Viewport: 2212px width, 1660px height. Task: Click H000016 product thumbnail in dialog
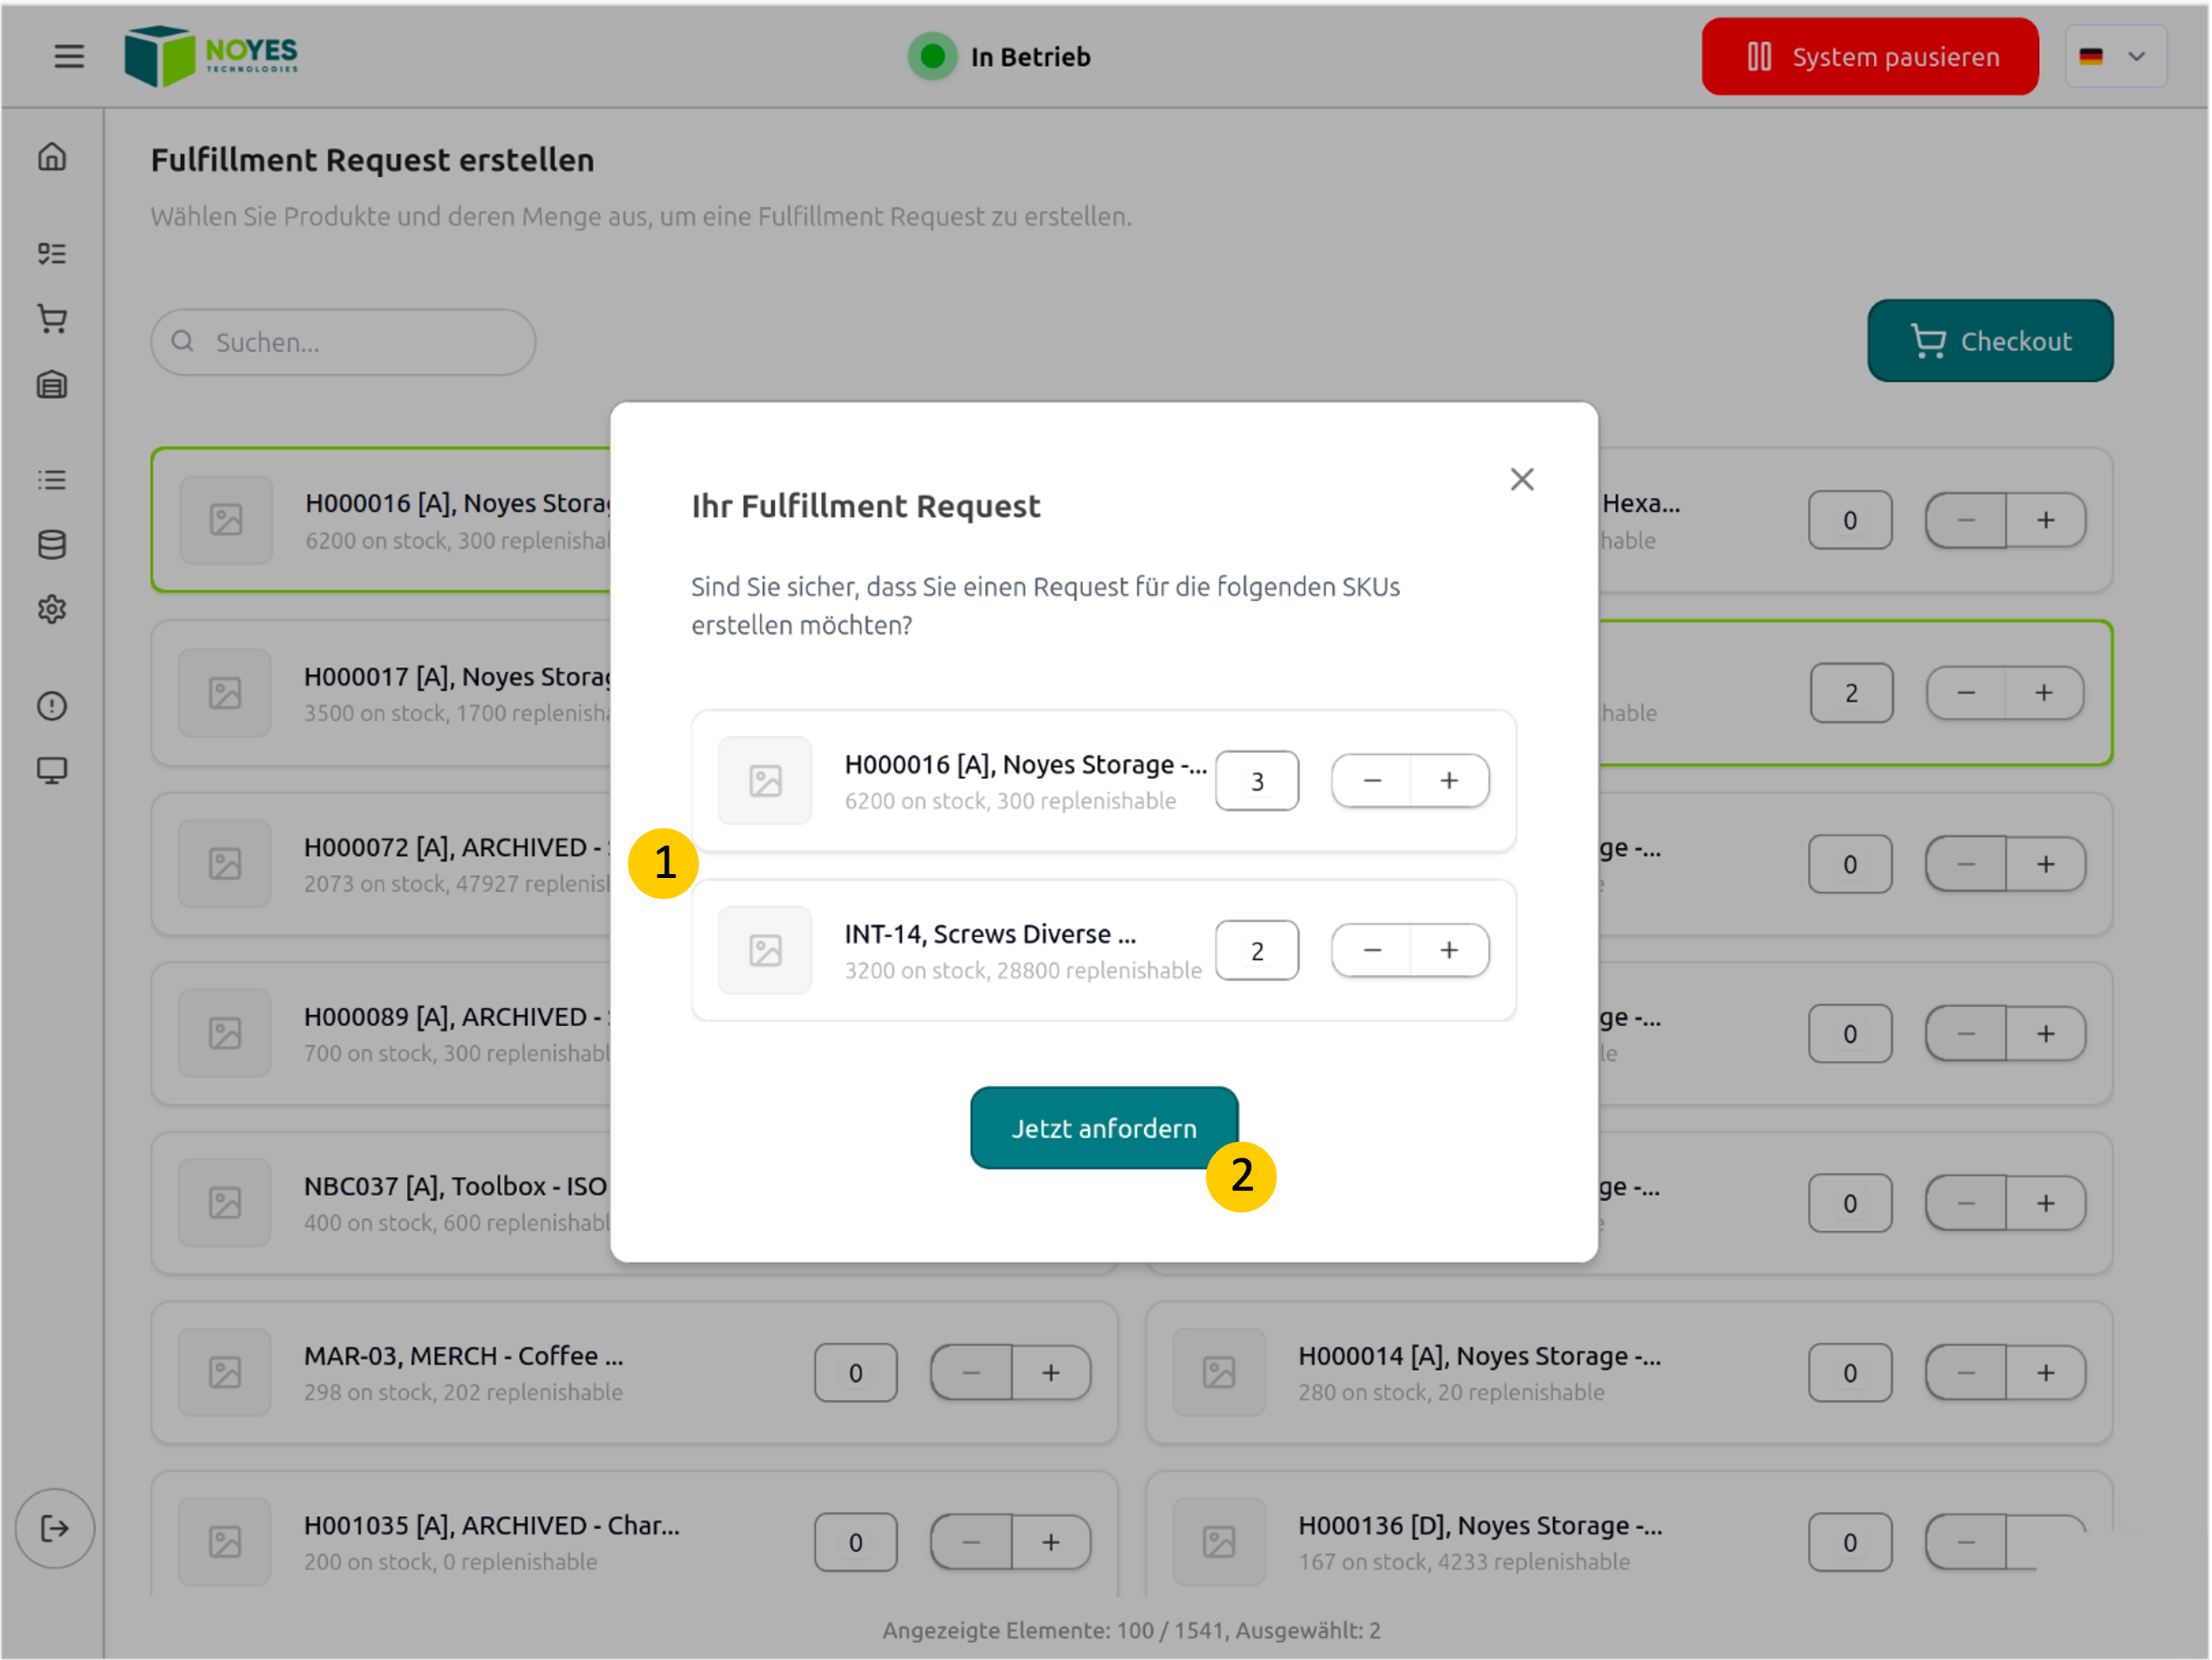click(x=765, y=781)
